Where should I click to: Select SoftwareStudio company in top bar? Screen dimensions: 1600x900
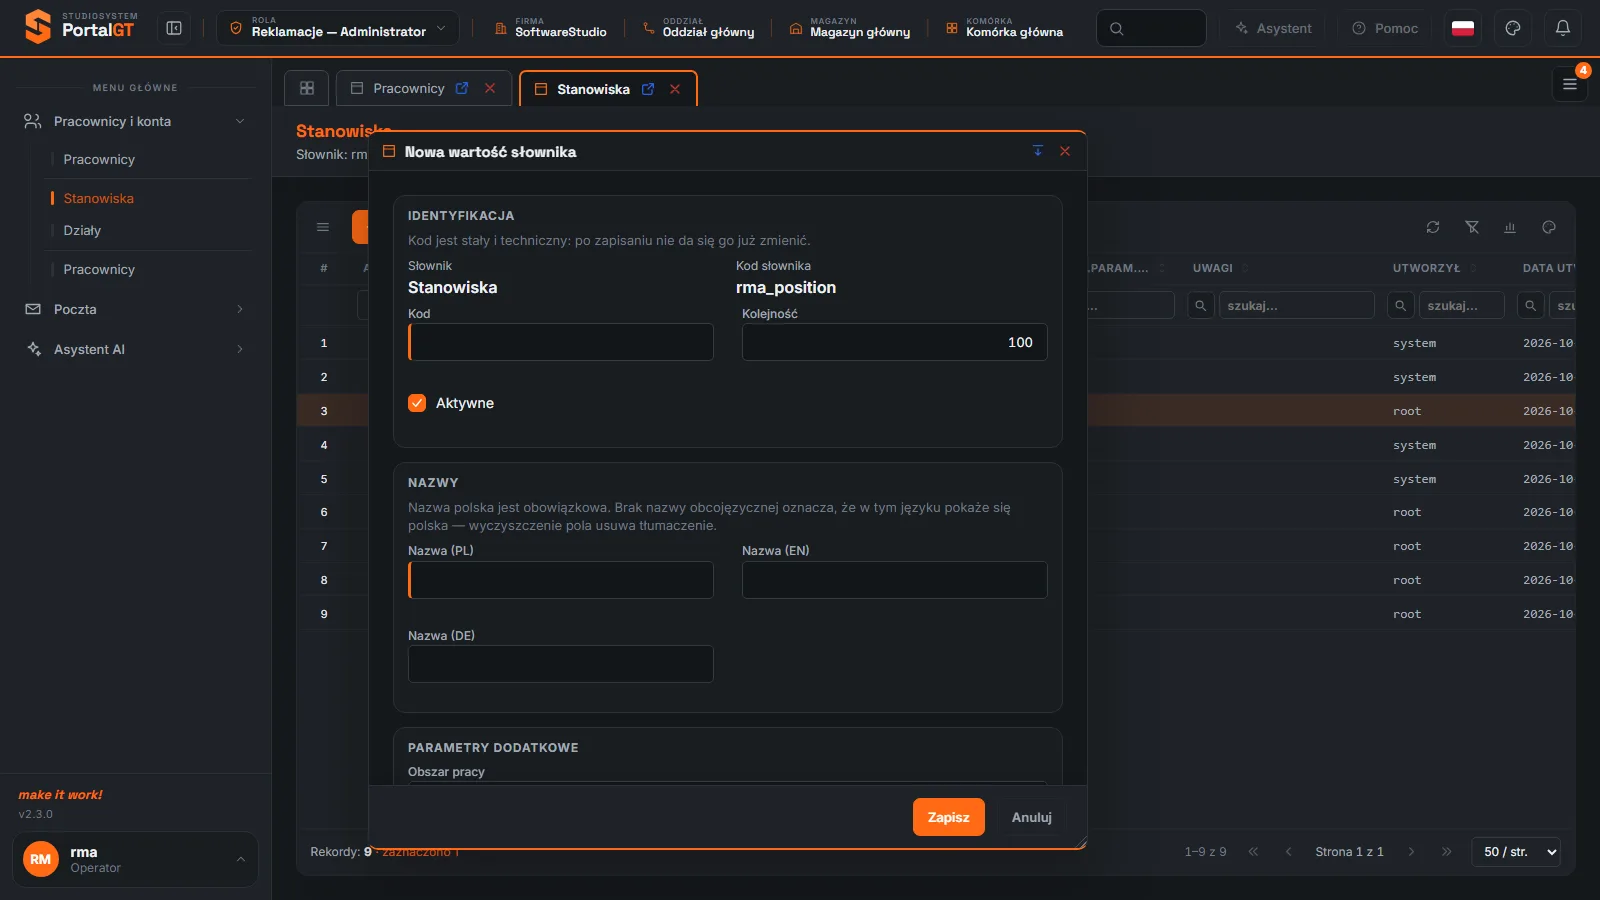coord(550,28)
